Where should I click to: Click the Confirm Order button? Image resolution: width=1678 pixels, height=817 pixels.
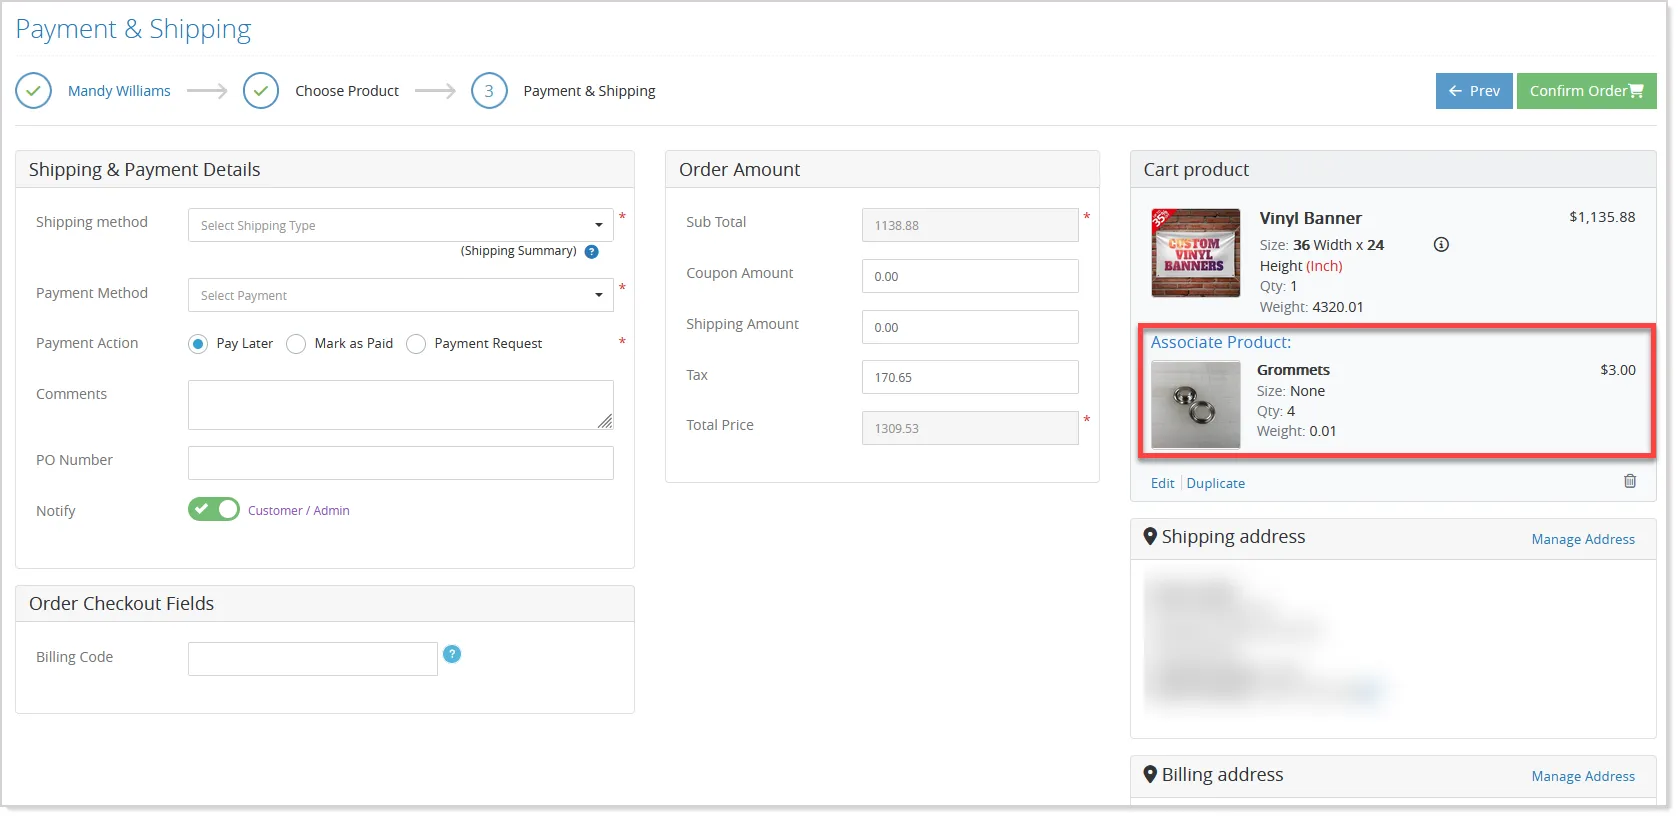click(x=1586, y=91)
